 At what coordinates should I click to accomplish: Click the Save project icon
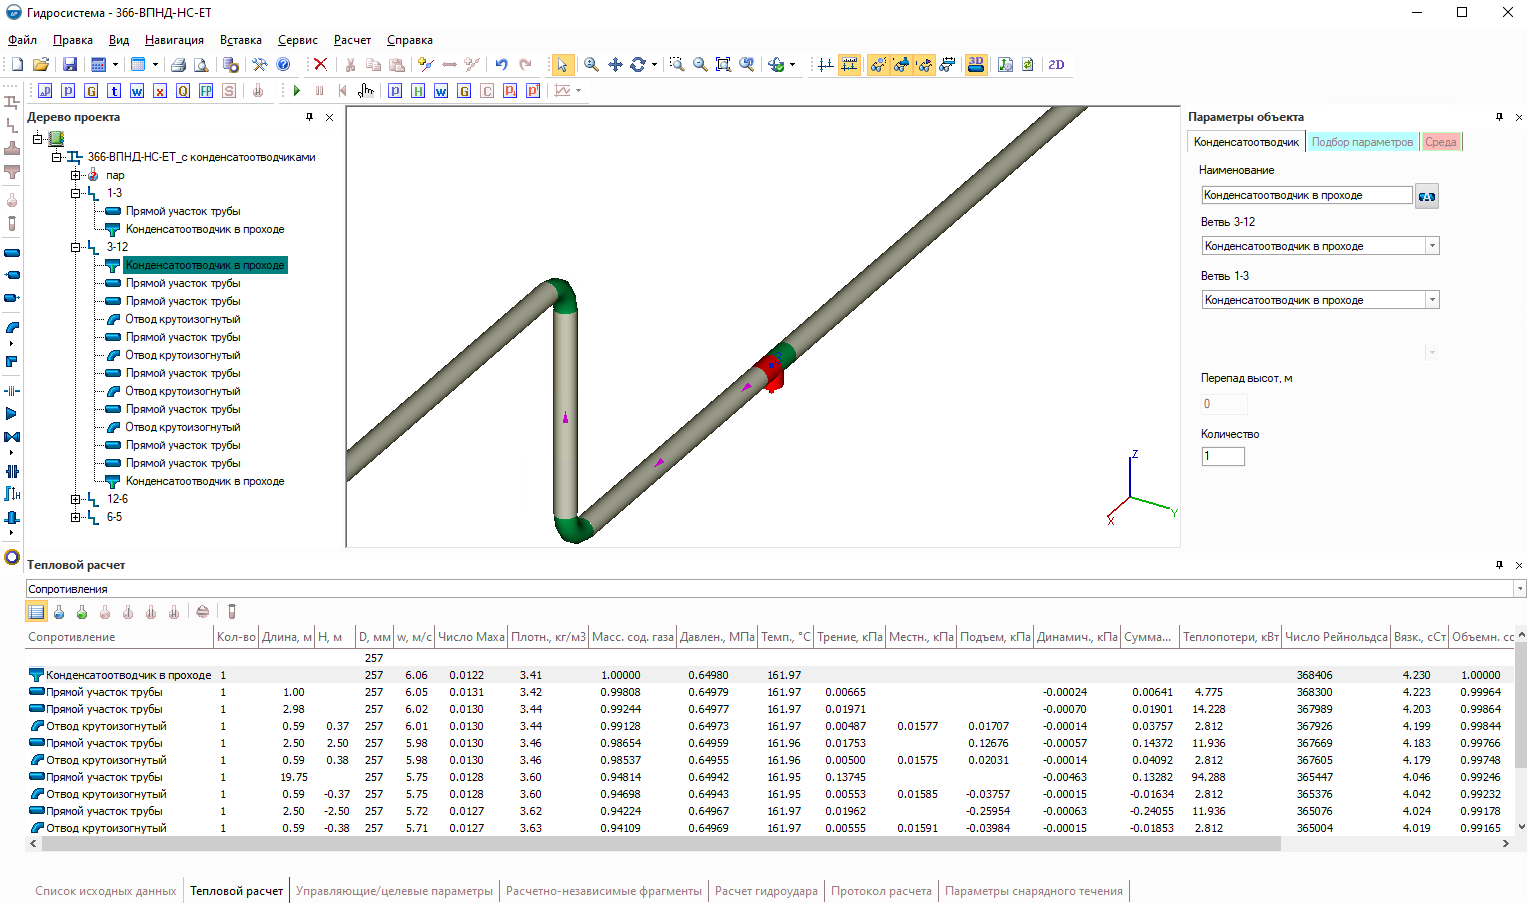tap(70, 64)
